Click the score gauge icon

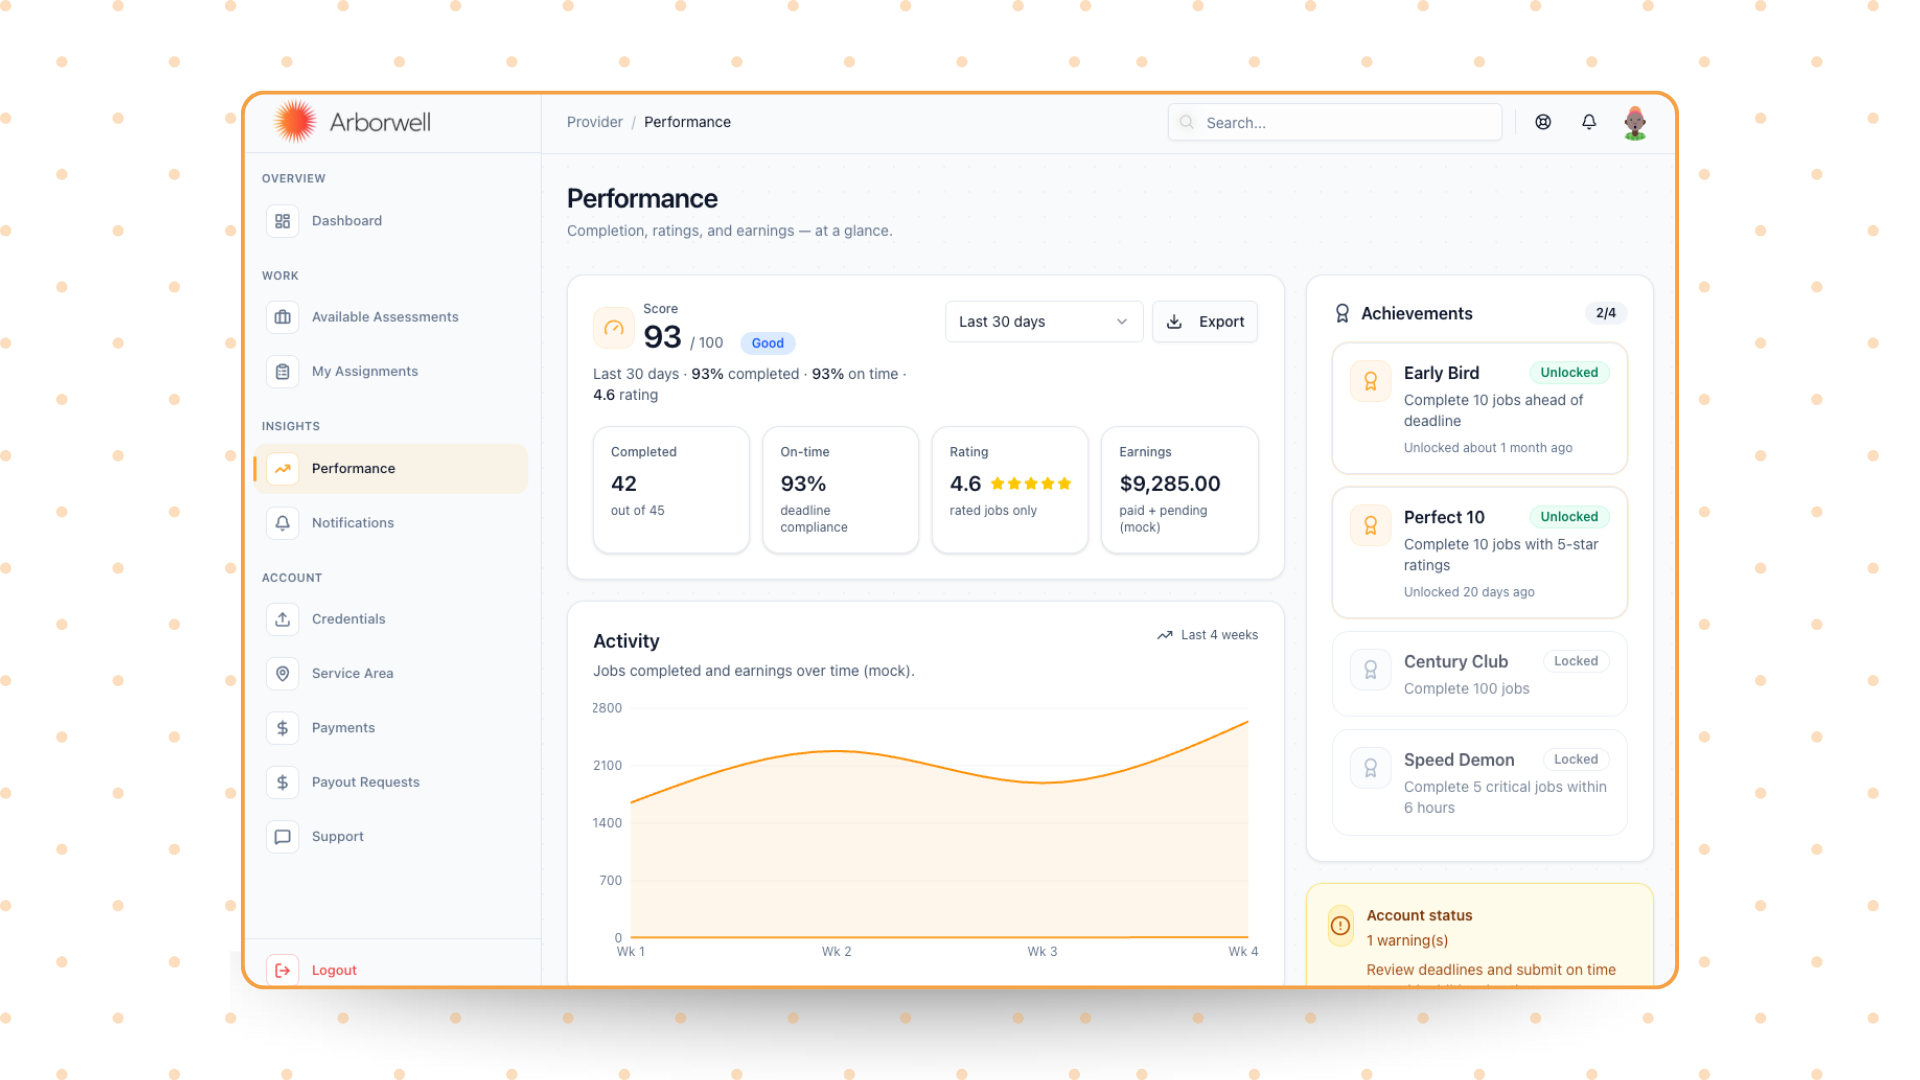[614, 328]
